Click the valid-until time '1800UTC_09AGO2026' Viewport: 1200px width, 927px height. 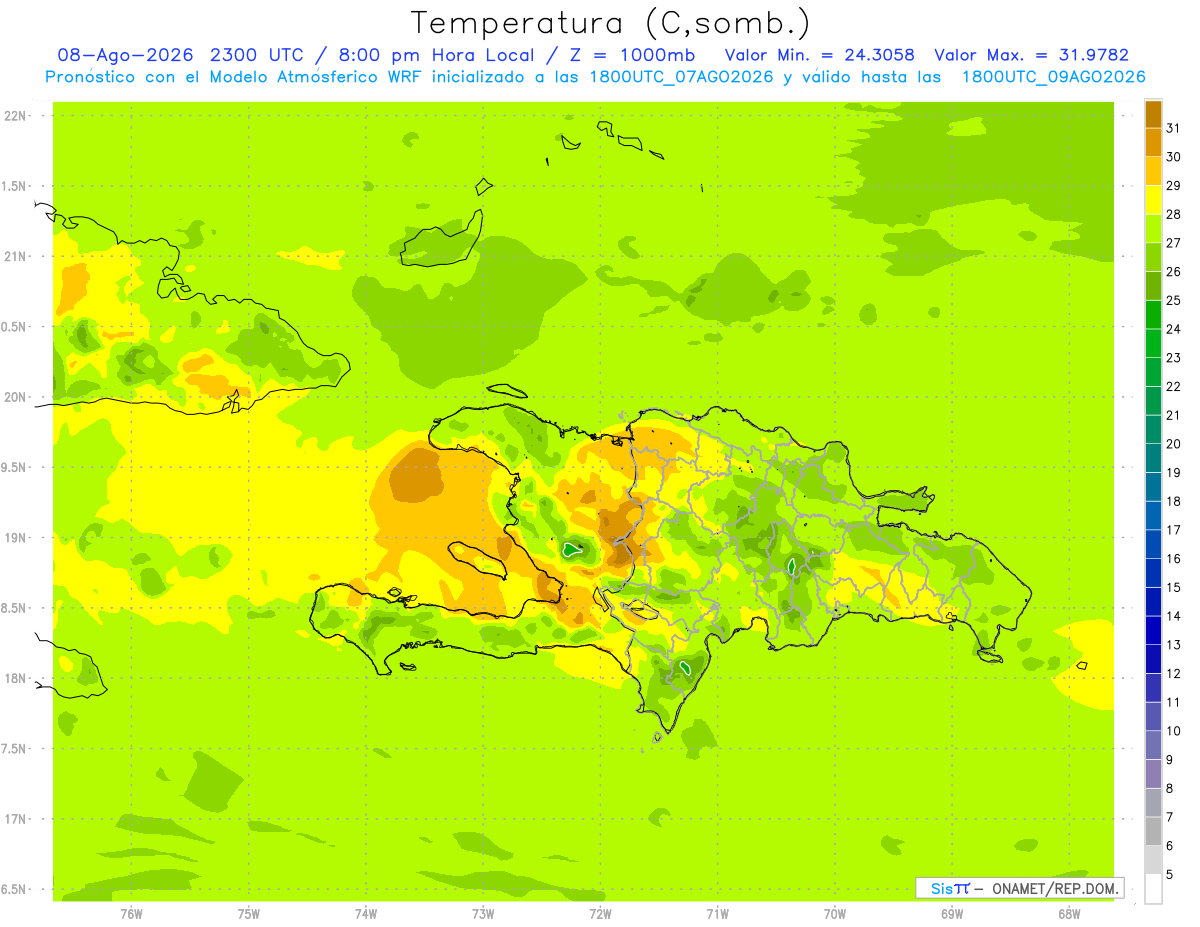click(1053, 77)
